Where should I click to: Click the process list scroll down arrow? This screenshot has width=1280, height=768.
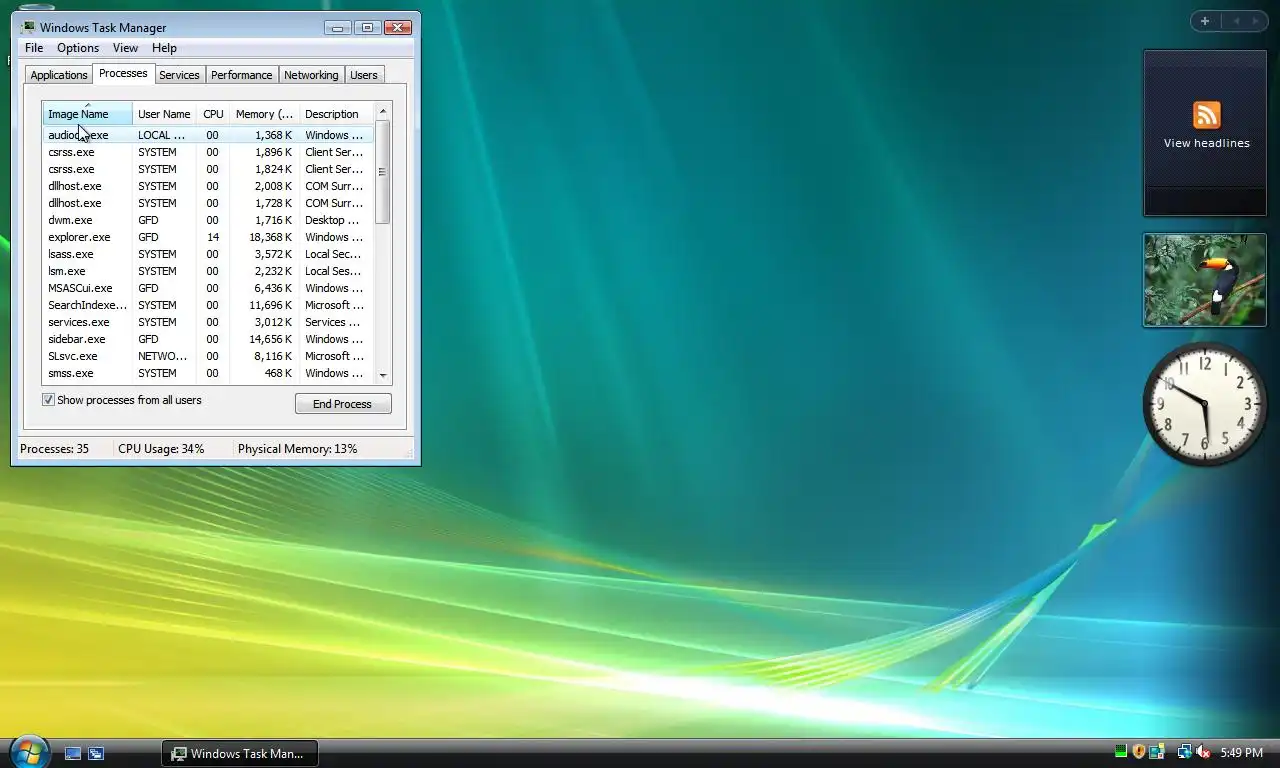383,376
